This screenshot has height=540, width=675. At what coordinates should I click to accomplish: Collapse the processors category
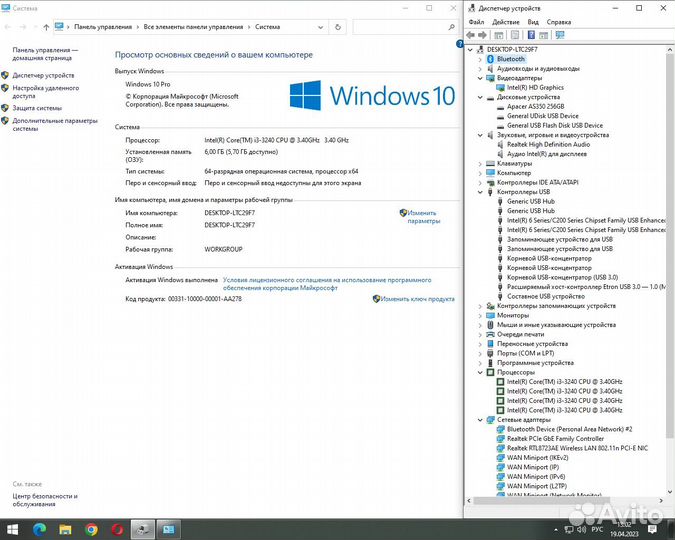(x=480, y=372)
